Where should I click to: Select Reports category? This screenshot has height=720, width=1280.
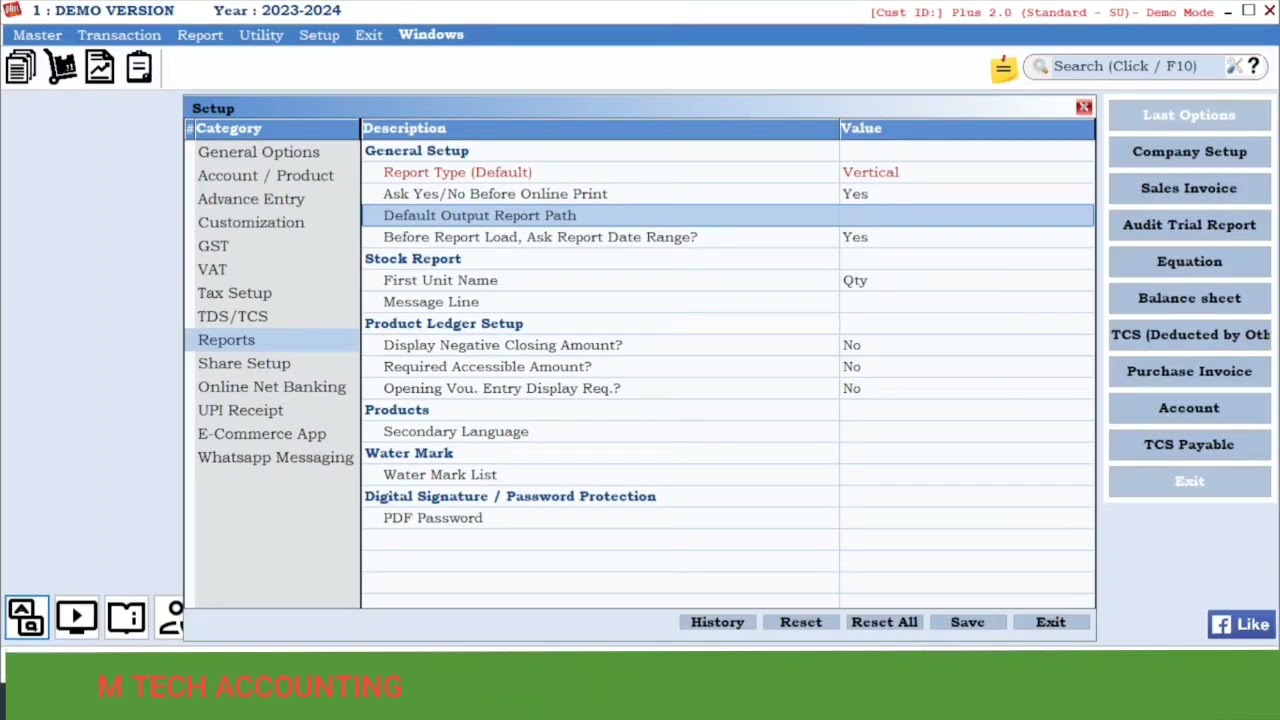pyautogui.click(x=226, y=340)
